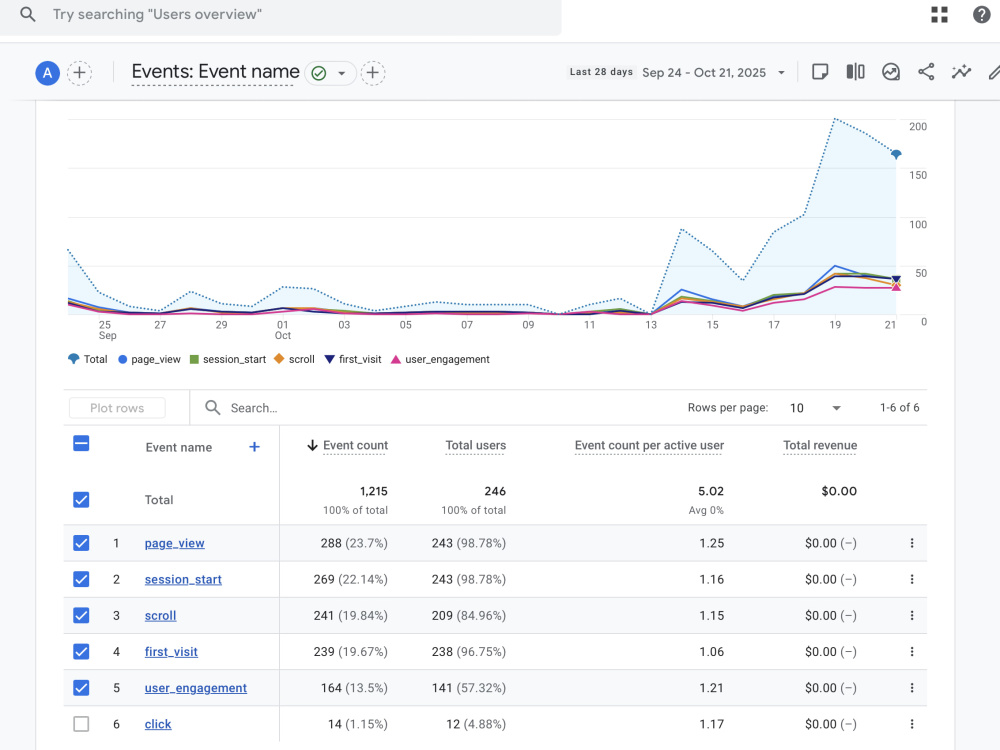The image size is (1000, 750).
Task: Open the three-dot menu for the scroll row
Action: [912, 615]
